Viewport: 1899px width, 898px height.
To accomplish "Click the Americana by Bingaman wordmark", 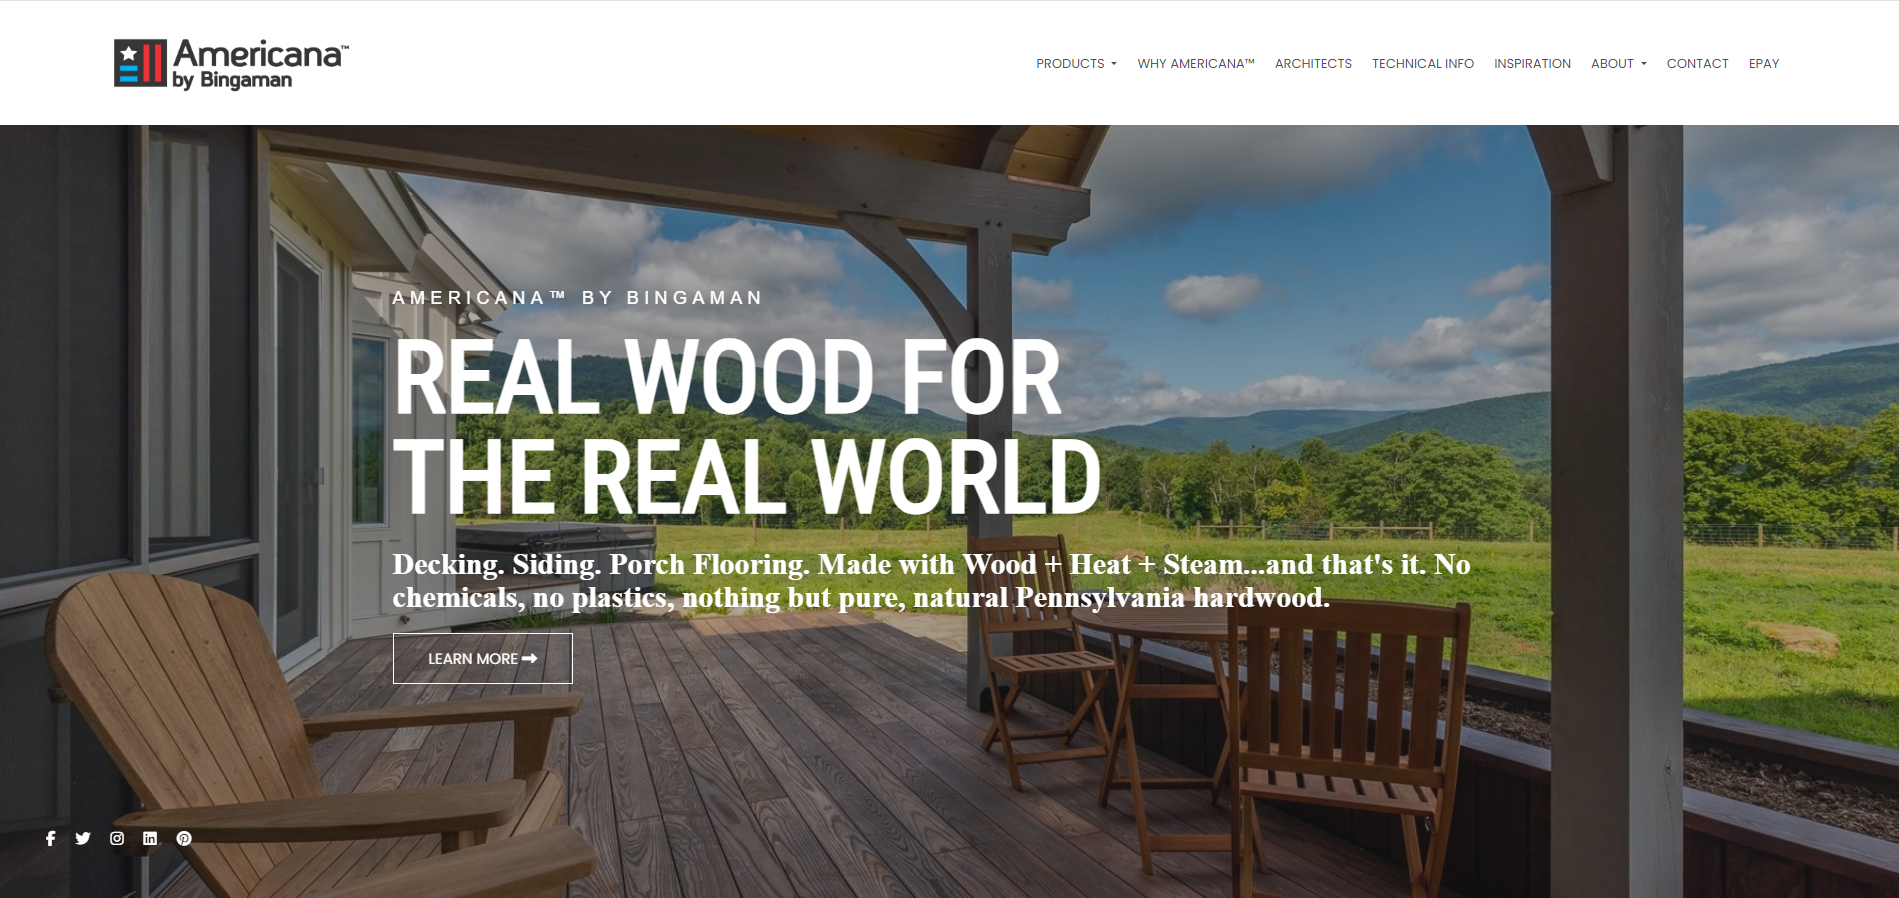I will click(x=261, y=64).
